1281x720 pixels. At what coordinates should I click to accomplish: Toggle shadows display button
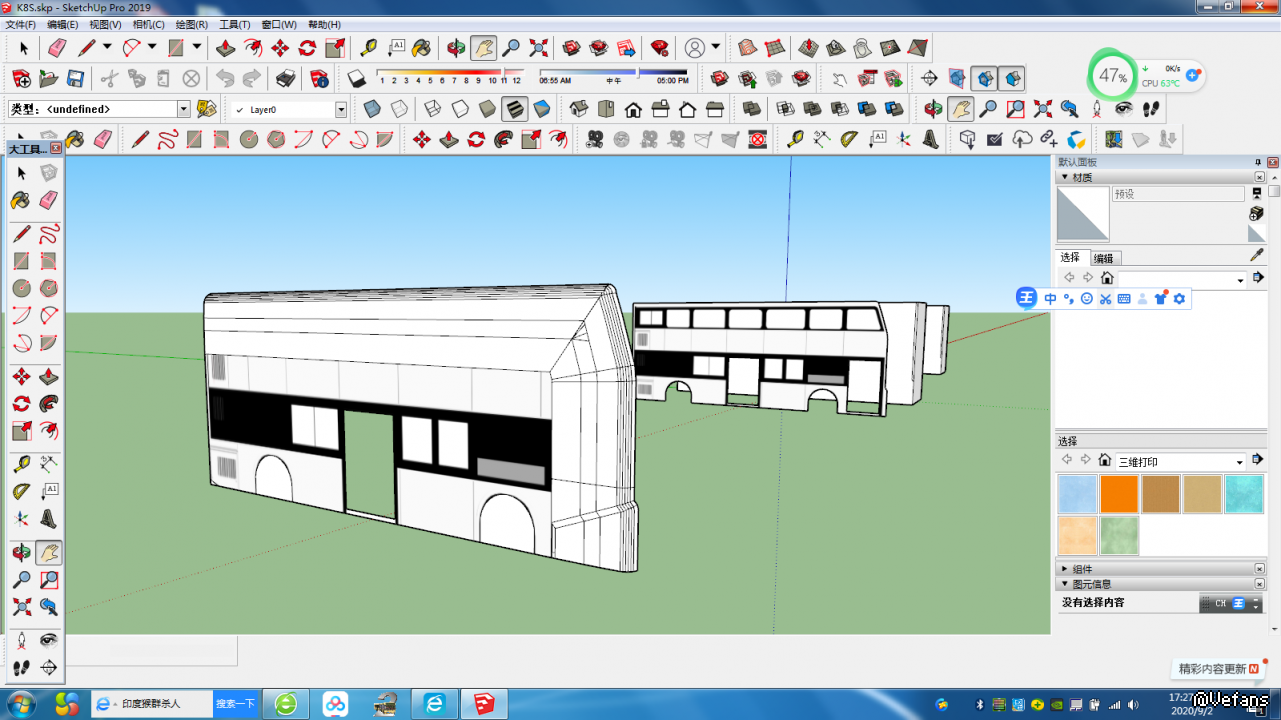tap(357, 78)
